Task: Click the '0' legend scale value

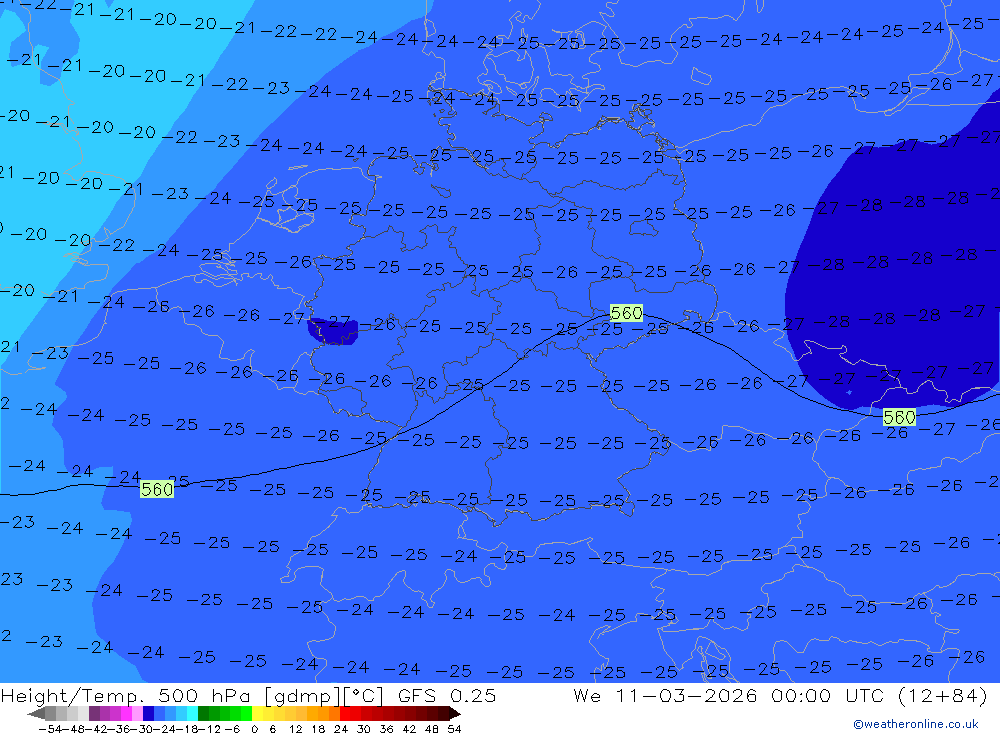Action: [254, 729]
